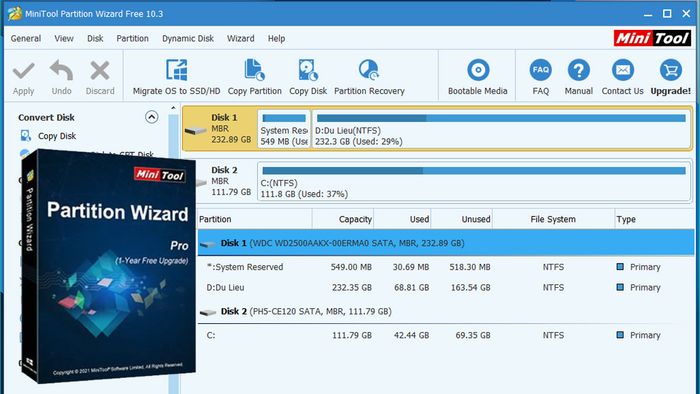Click the Apply checkmark icon
This screenshot has height=394, width=700.
tap(23, 71)
